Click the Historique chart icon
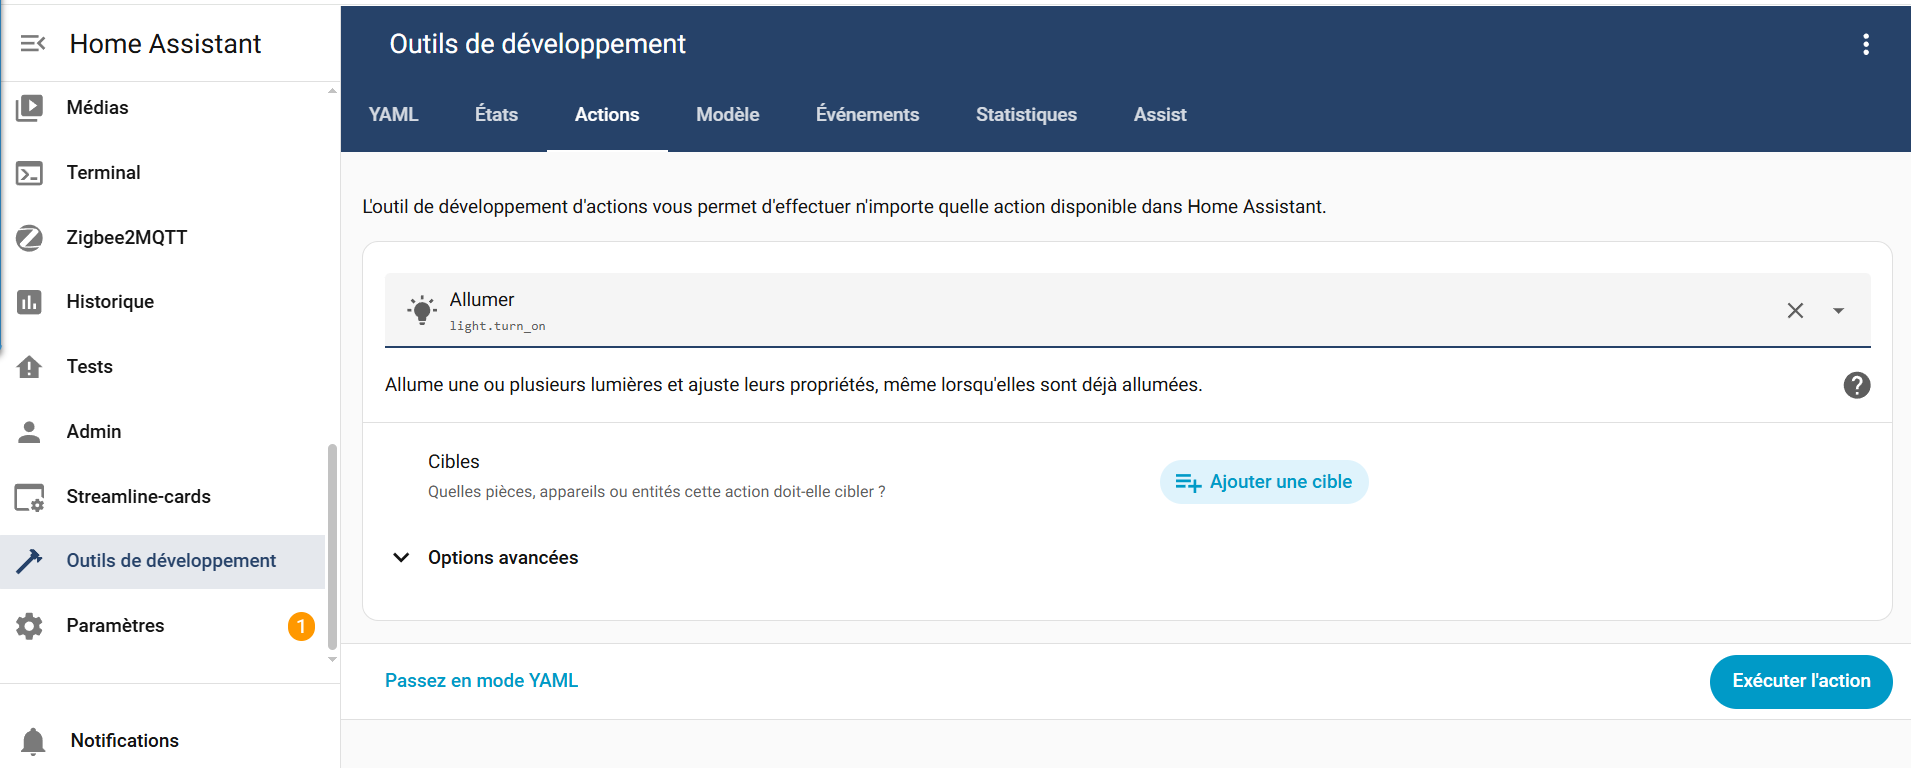The image size is (1911, 768). click(30, 302)
